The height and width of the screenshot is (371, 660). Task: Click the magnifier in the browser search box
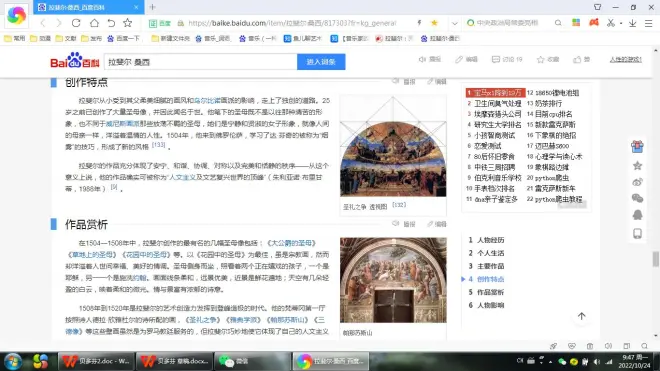click(558, 23)
